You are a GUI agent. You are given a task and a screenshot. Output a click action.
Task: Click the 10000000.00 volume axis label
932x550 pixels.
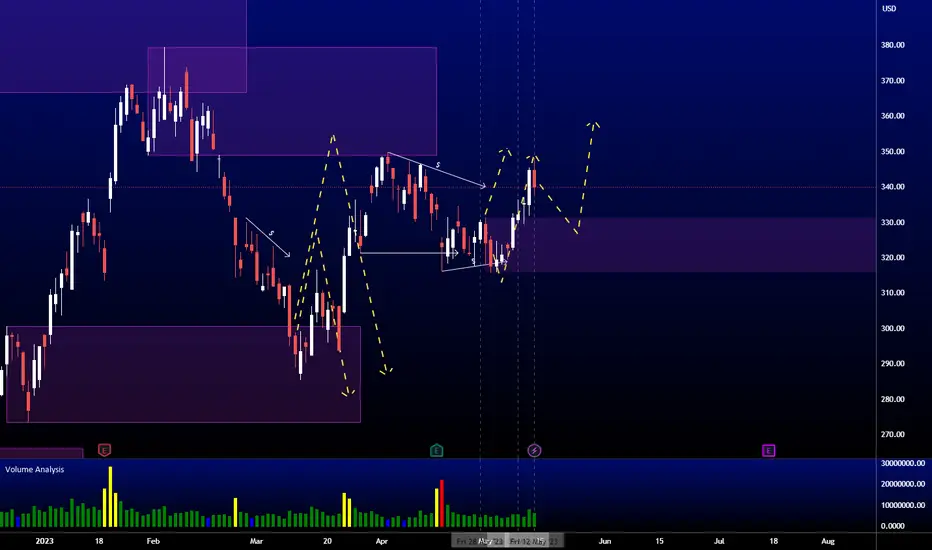(x=902, y=505)
